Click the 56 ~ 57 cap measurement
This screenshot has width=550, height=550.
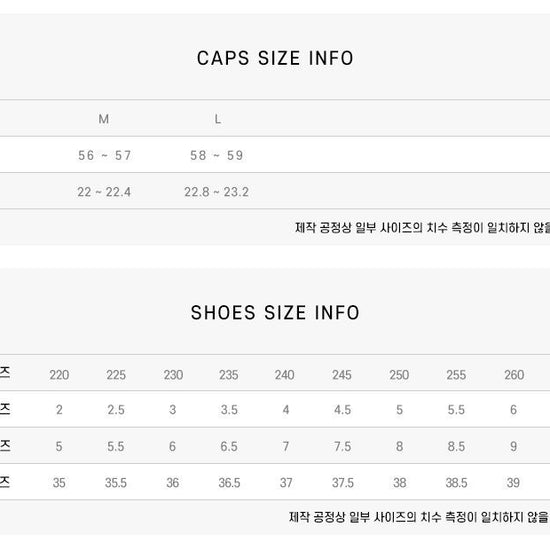[104, 155]
